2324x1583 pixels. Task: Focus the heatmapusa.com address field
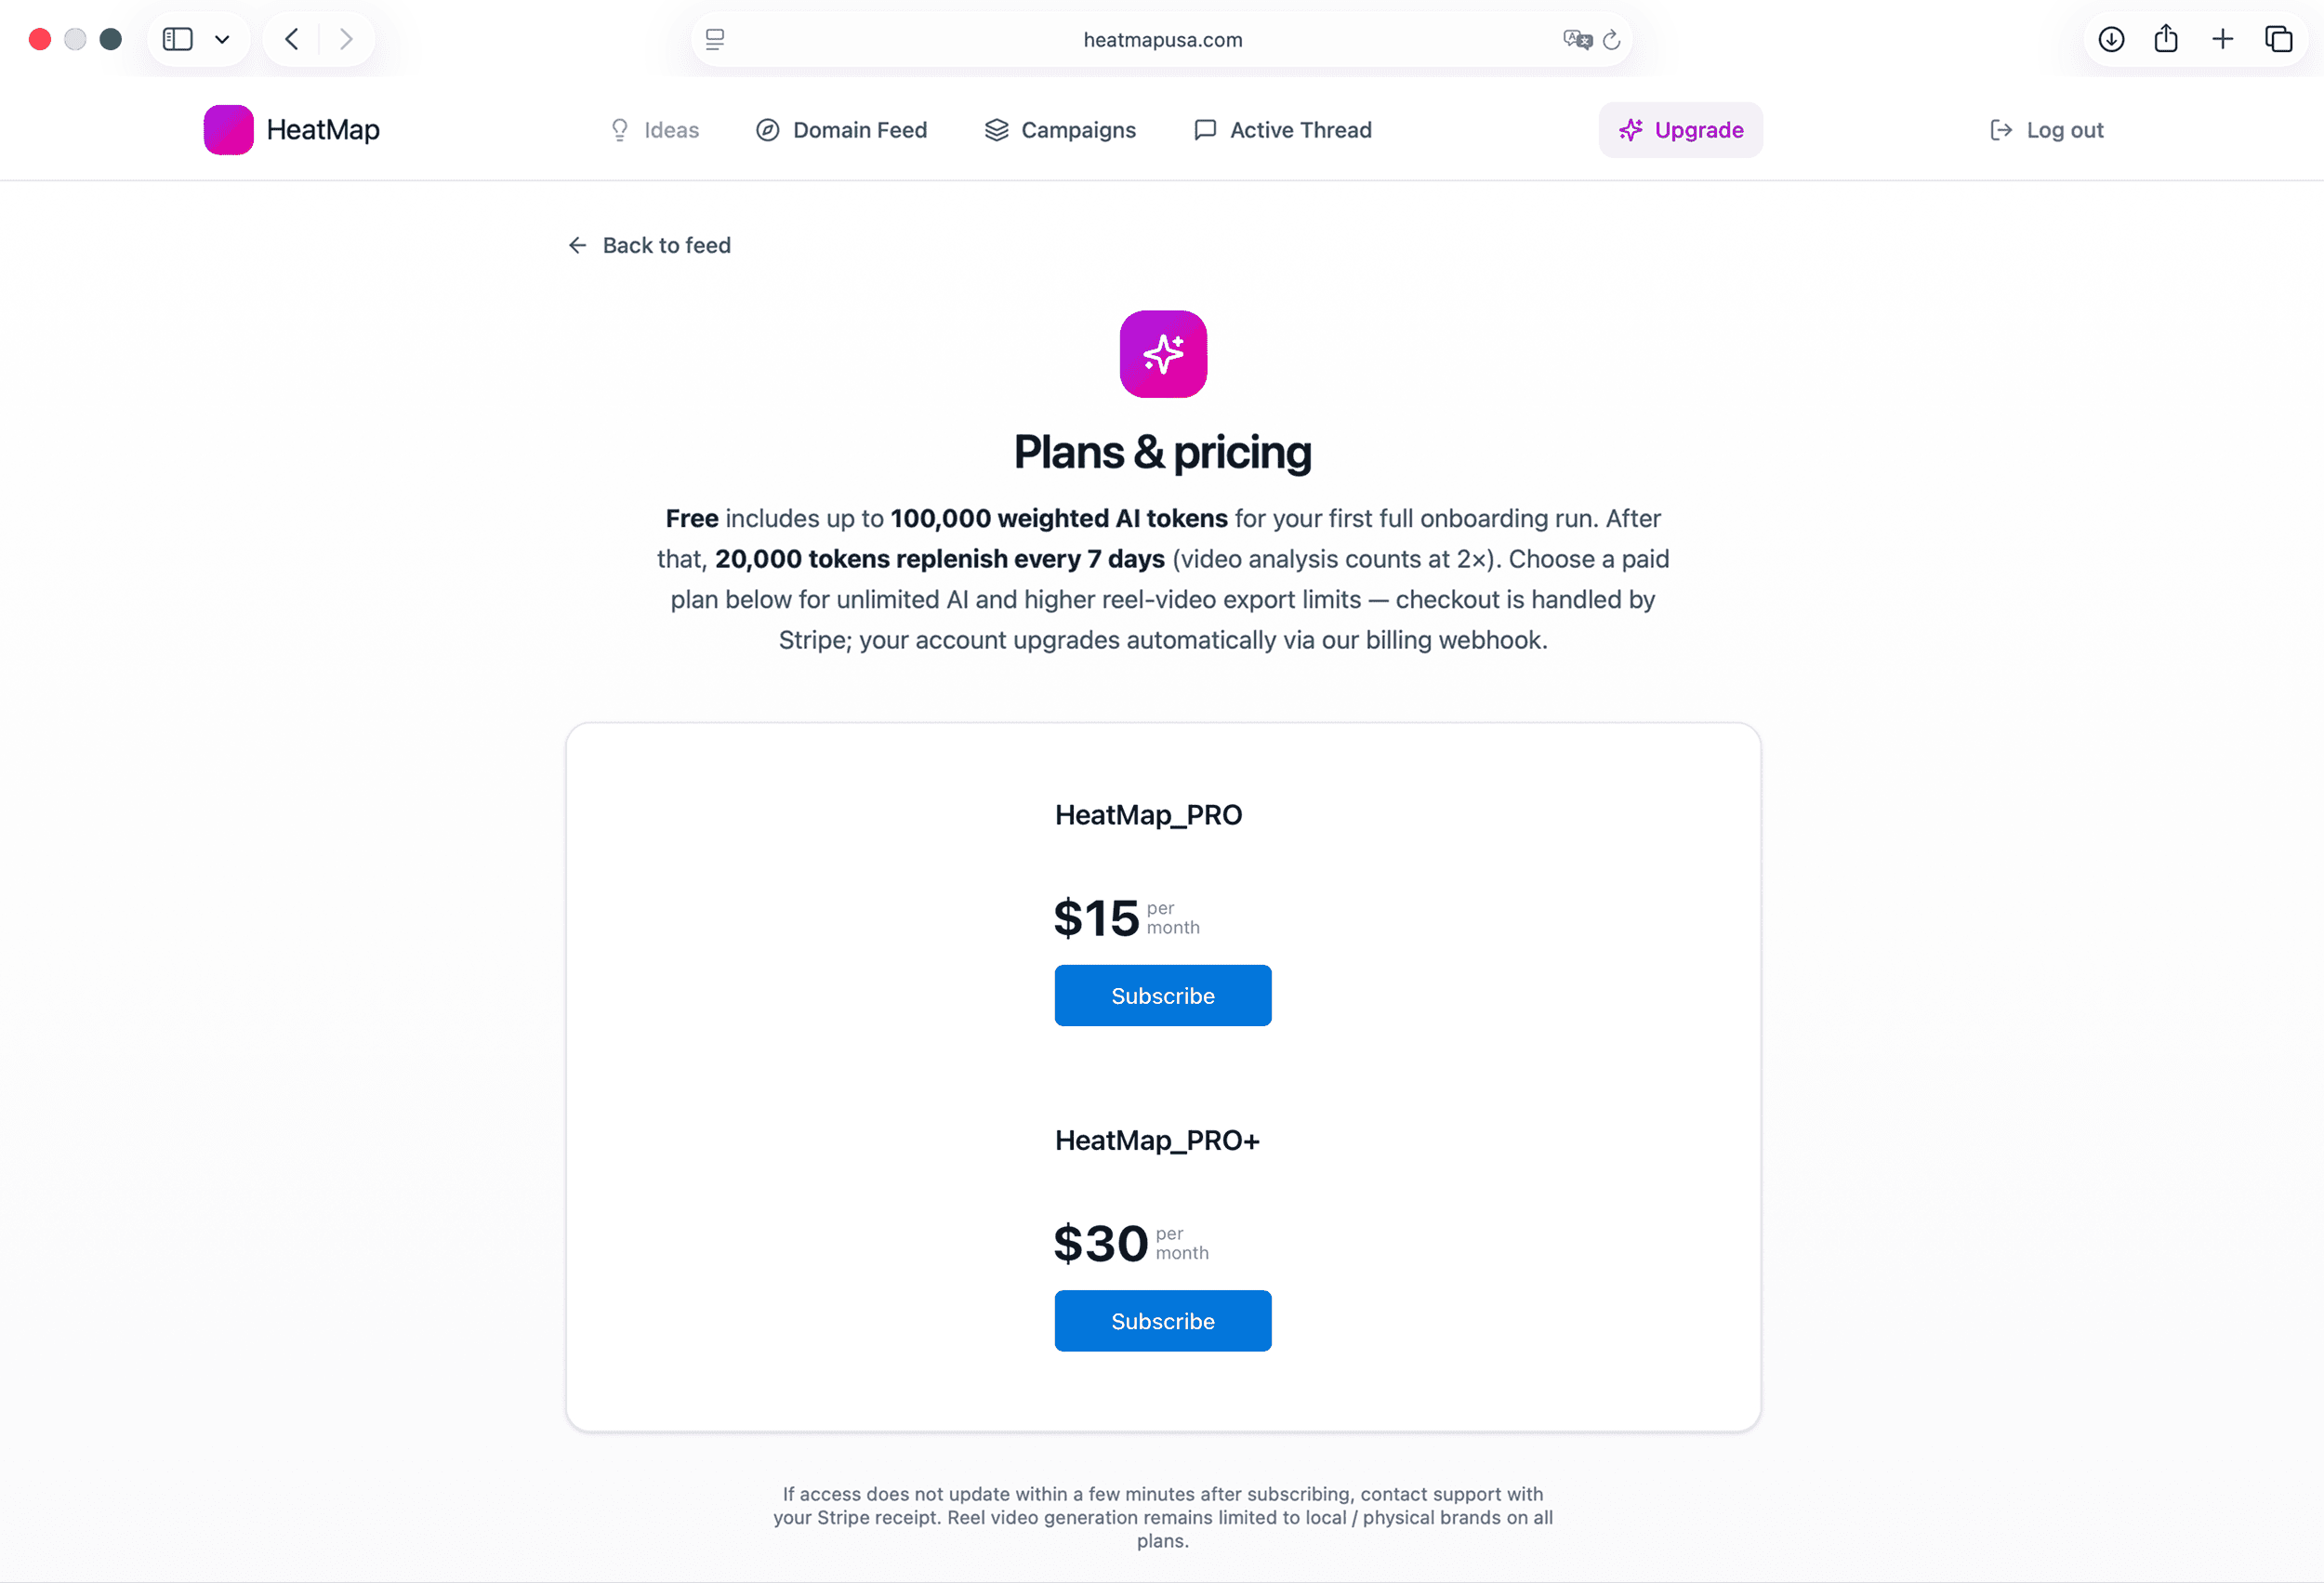pos(1162,39)
